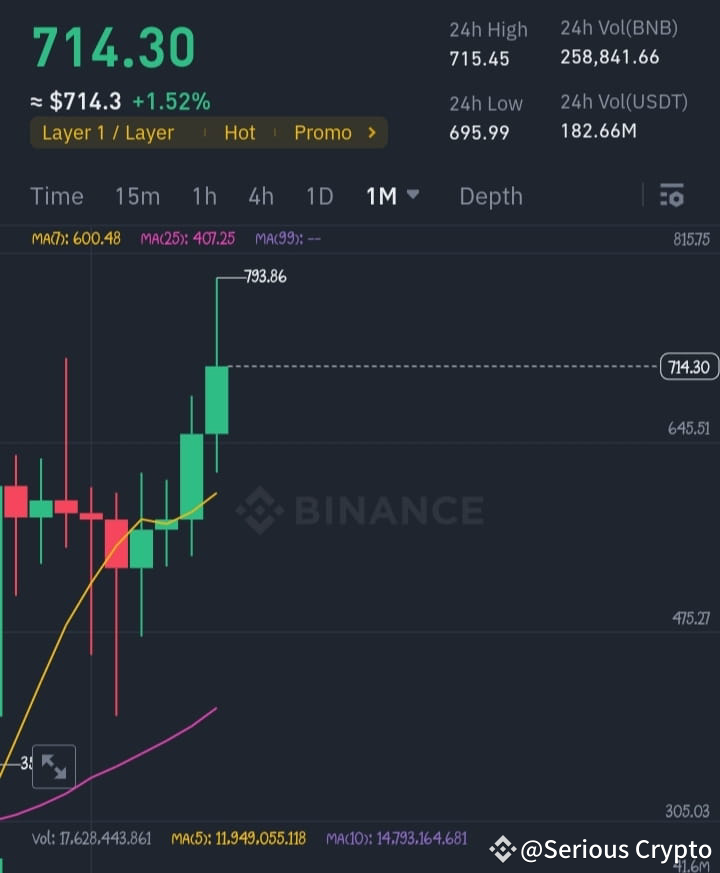
Task: Expand the Promo tag chevron
Action: click(370, 132)
